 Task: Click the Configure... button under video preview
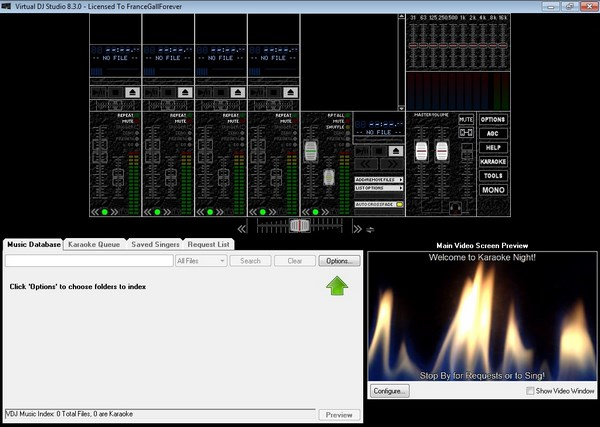389,391
